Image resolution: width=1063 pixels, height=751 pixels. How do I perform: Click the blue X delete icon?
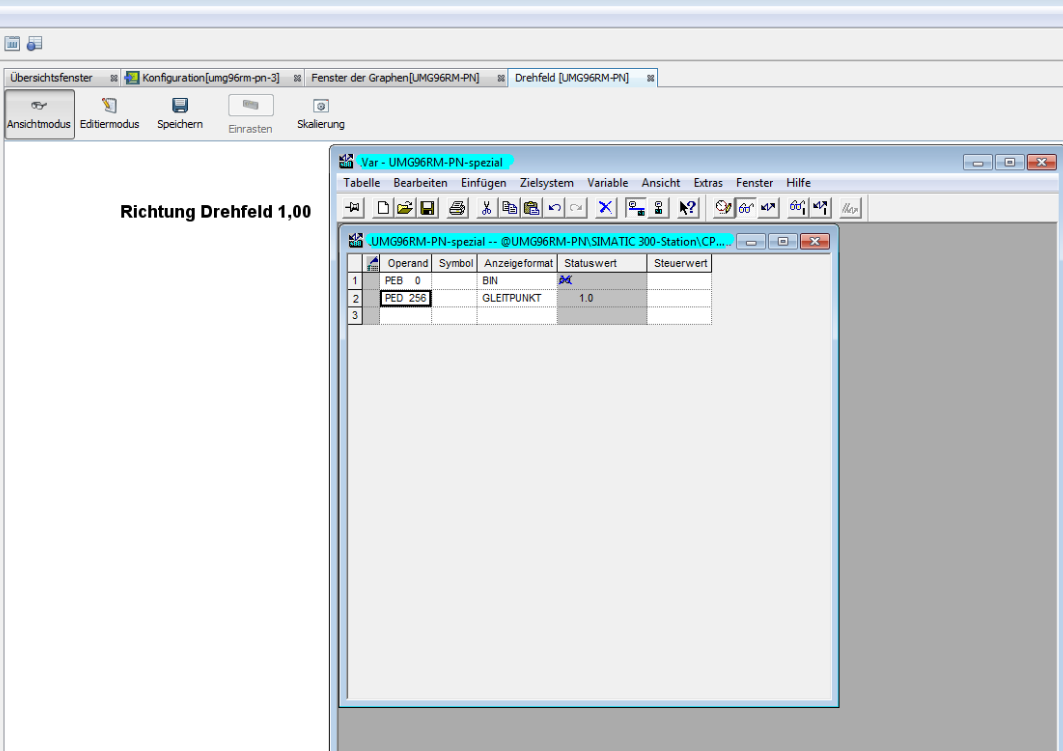coord(605,208)
